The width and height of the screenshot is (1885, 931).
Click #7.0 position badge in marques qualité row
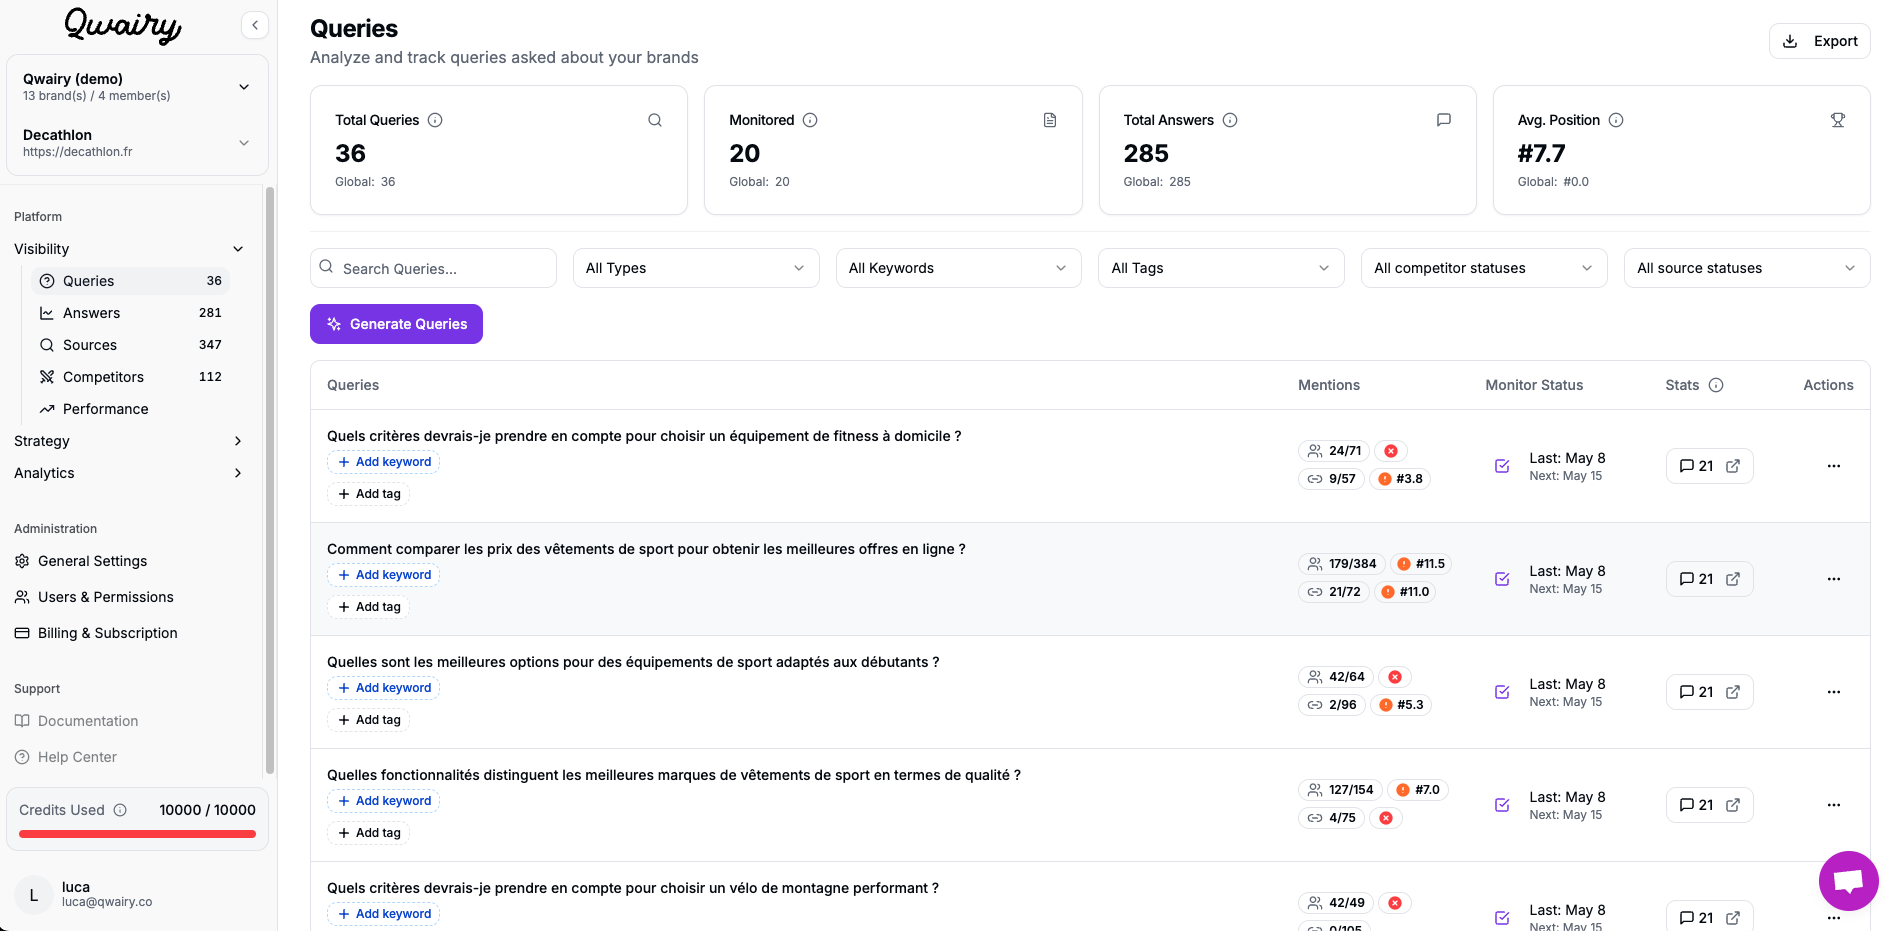click(1418, 790)
